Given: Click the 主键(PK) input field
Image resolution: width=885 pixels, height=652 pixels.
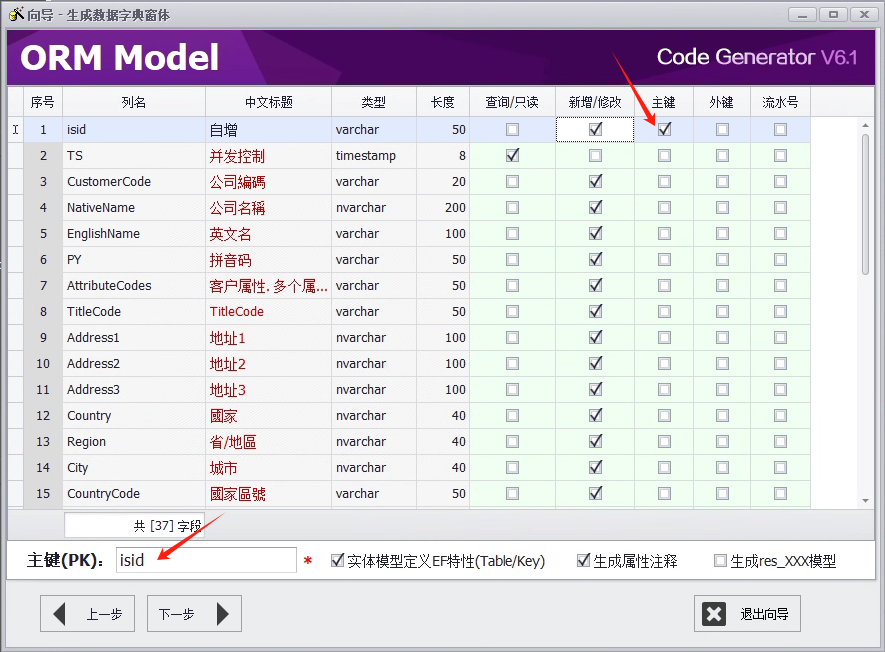Looking at the screenshot, I should click(206, 560).
